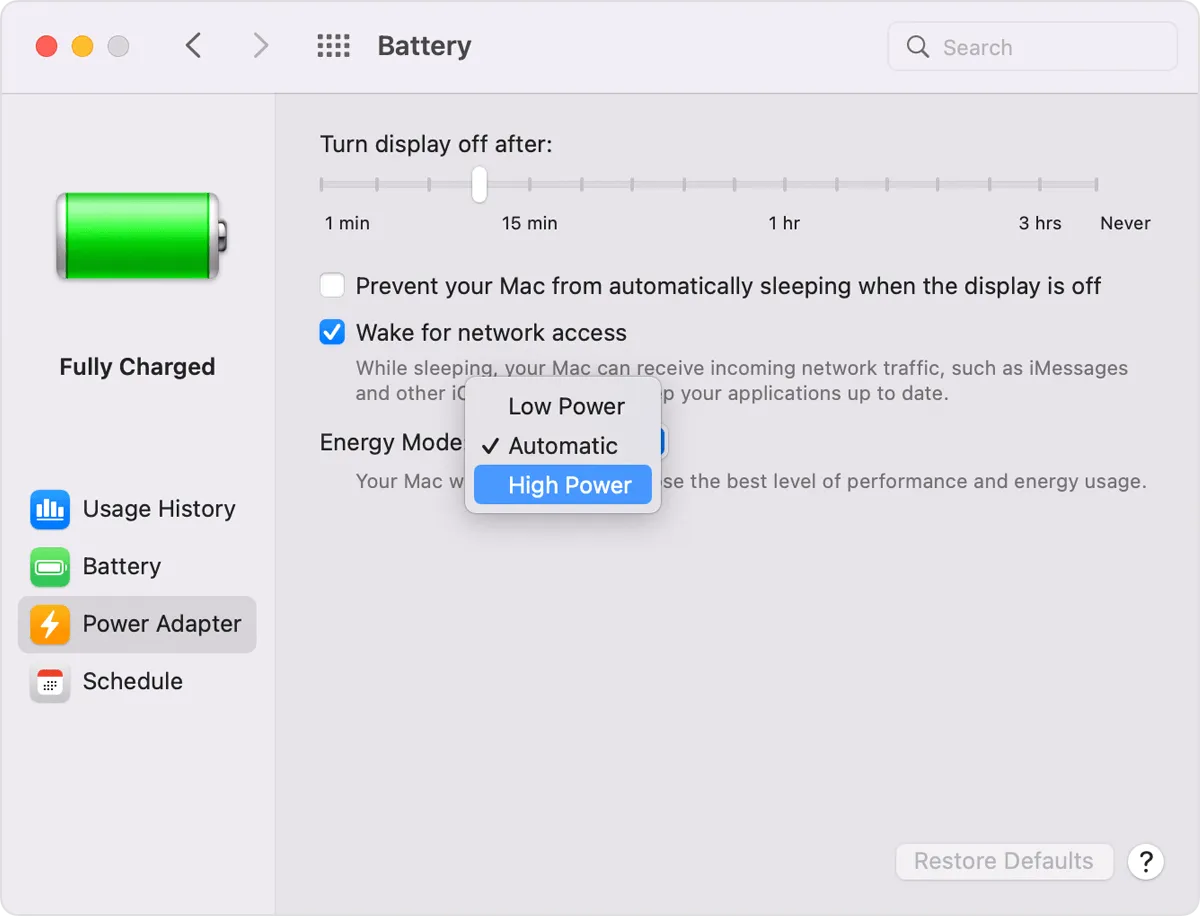1200x916 pixels.
Task: Click the forward navigation arrow
Action: tap(259, 46)
